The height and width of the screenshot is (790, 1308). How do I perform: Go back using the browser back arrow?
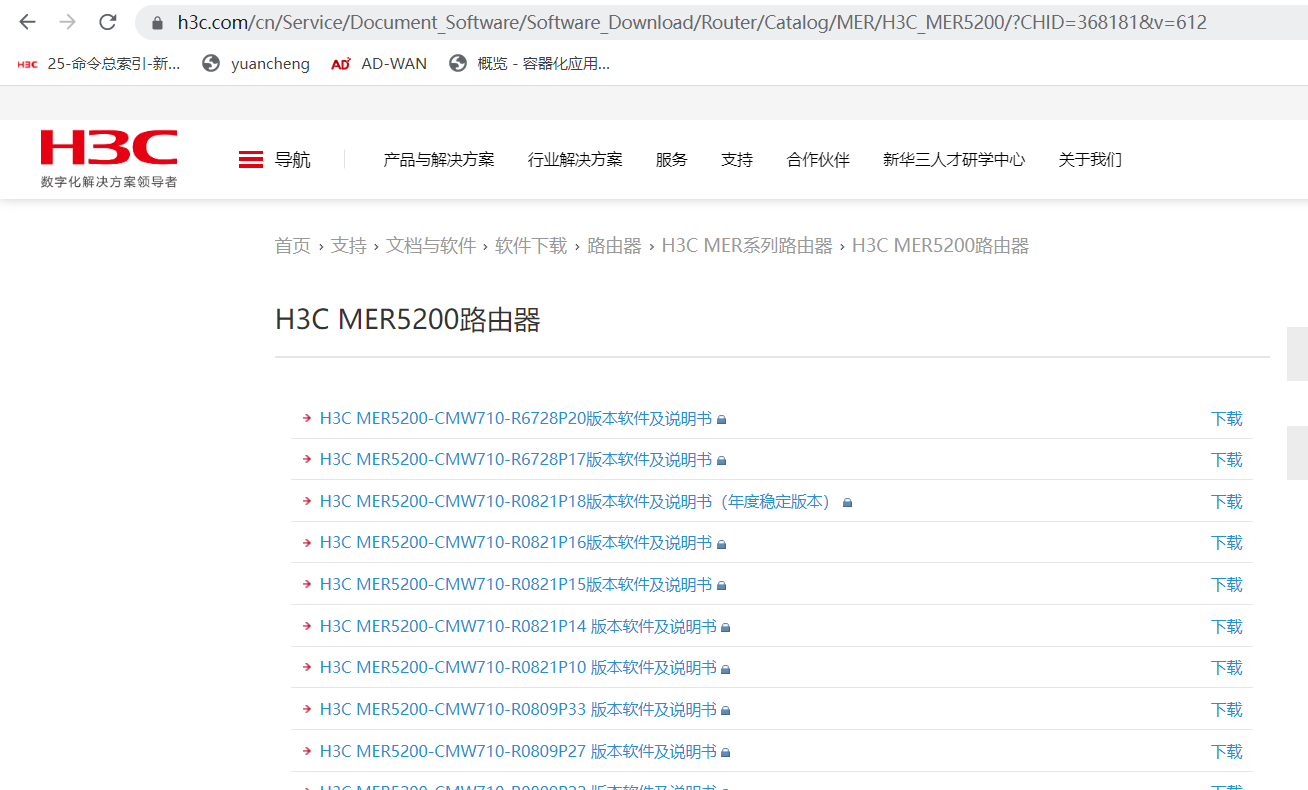pos(27,22)
